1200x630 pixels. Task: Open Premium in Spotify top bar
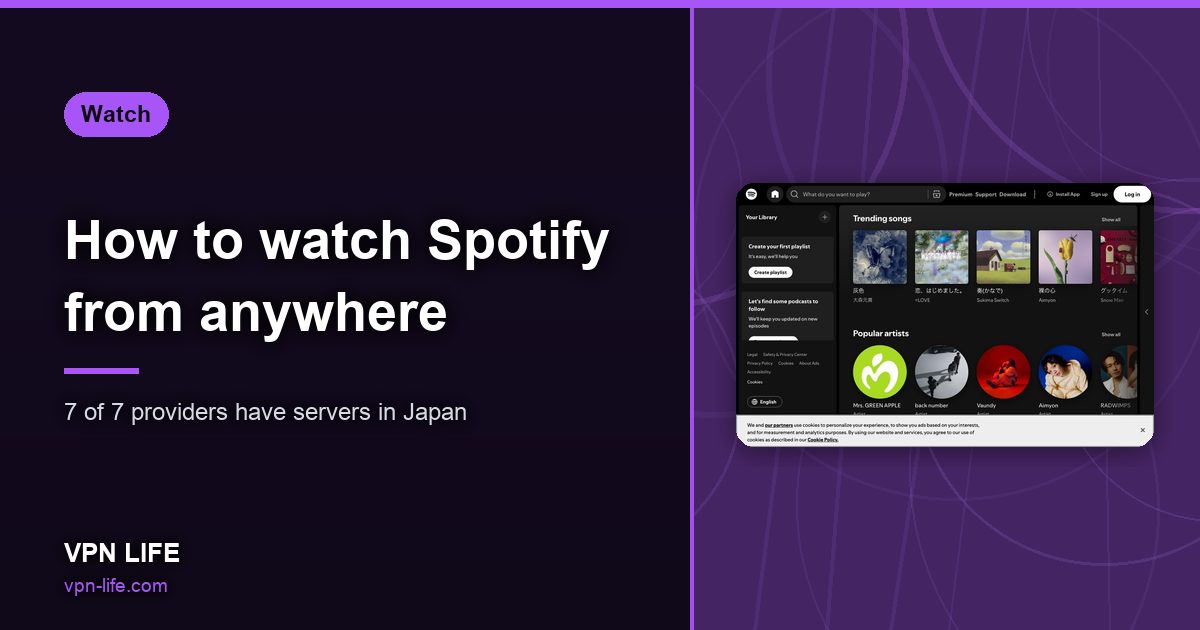[961, 194]
